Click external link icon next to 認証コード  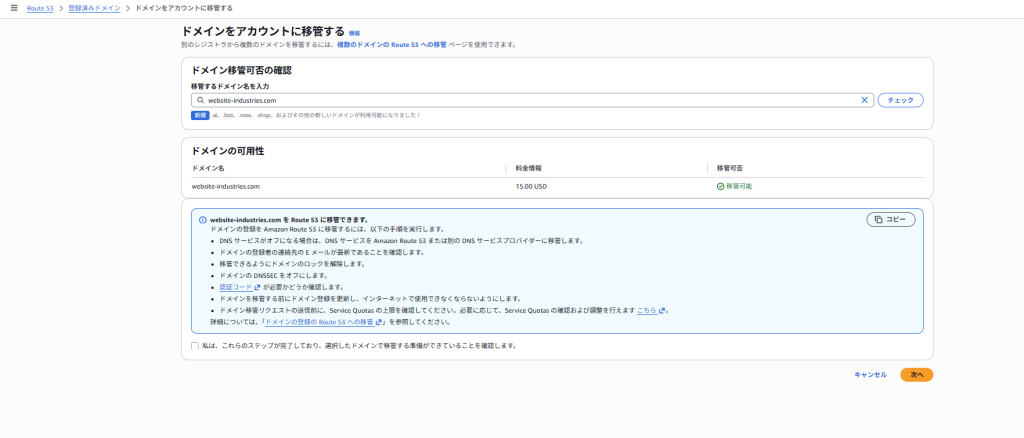click(257, 286)
